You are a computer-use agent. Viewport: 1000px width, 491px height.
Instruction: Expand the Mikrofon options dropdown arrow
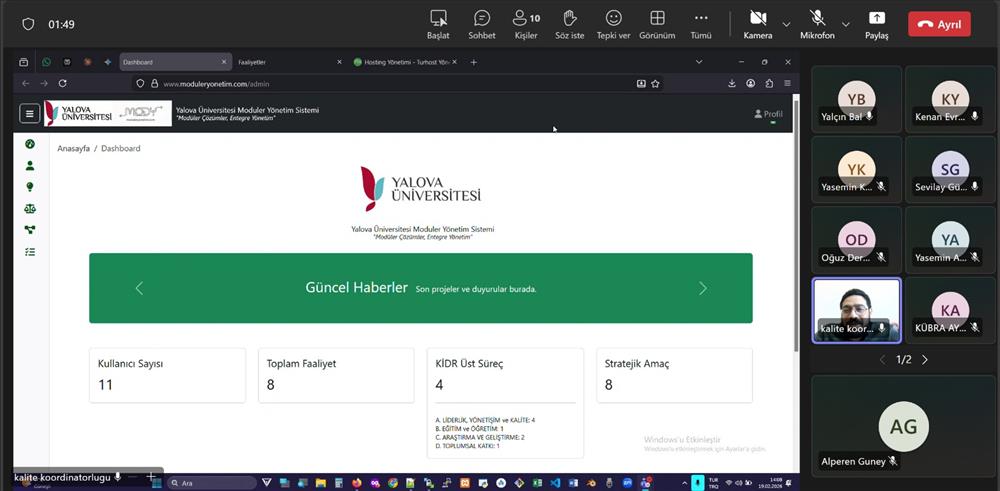coord(846,24)
